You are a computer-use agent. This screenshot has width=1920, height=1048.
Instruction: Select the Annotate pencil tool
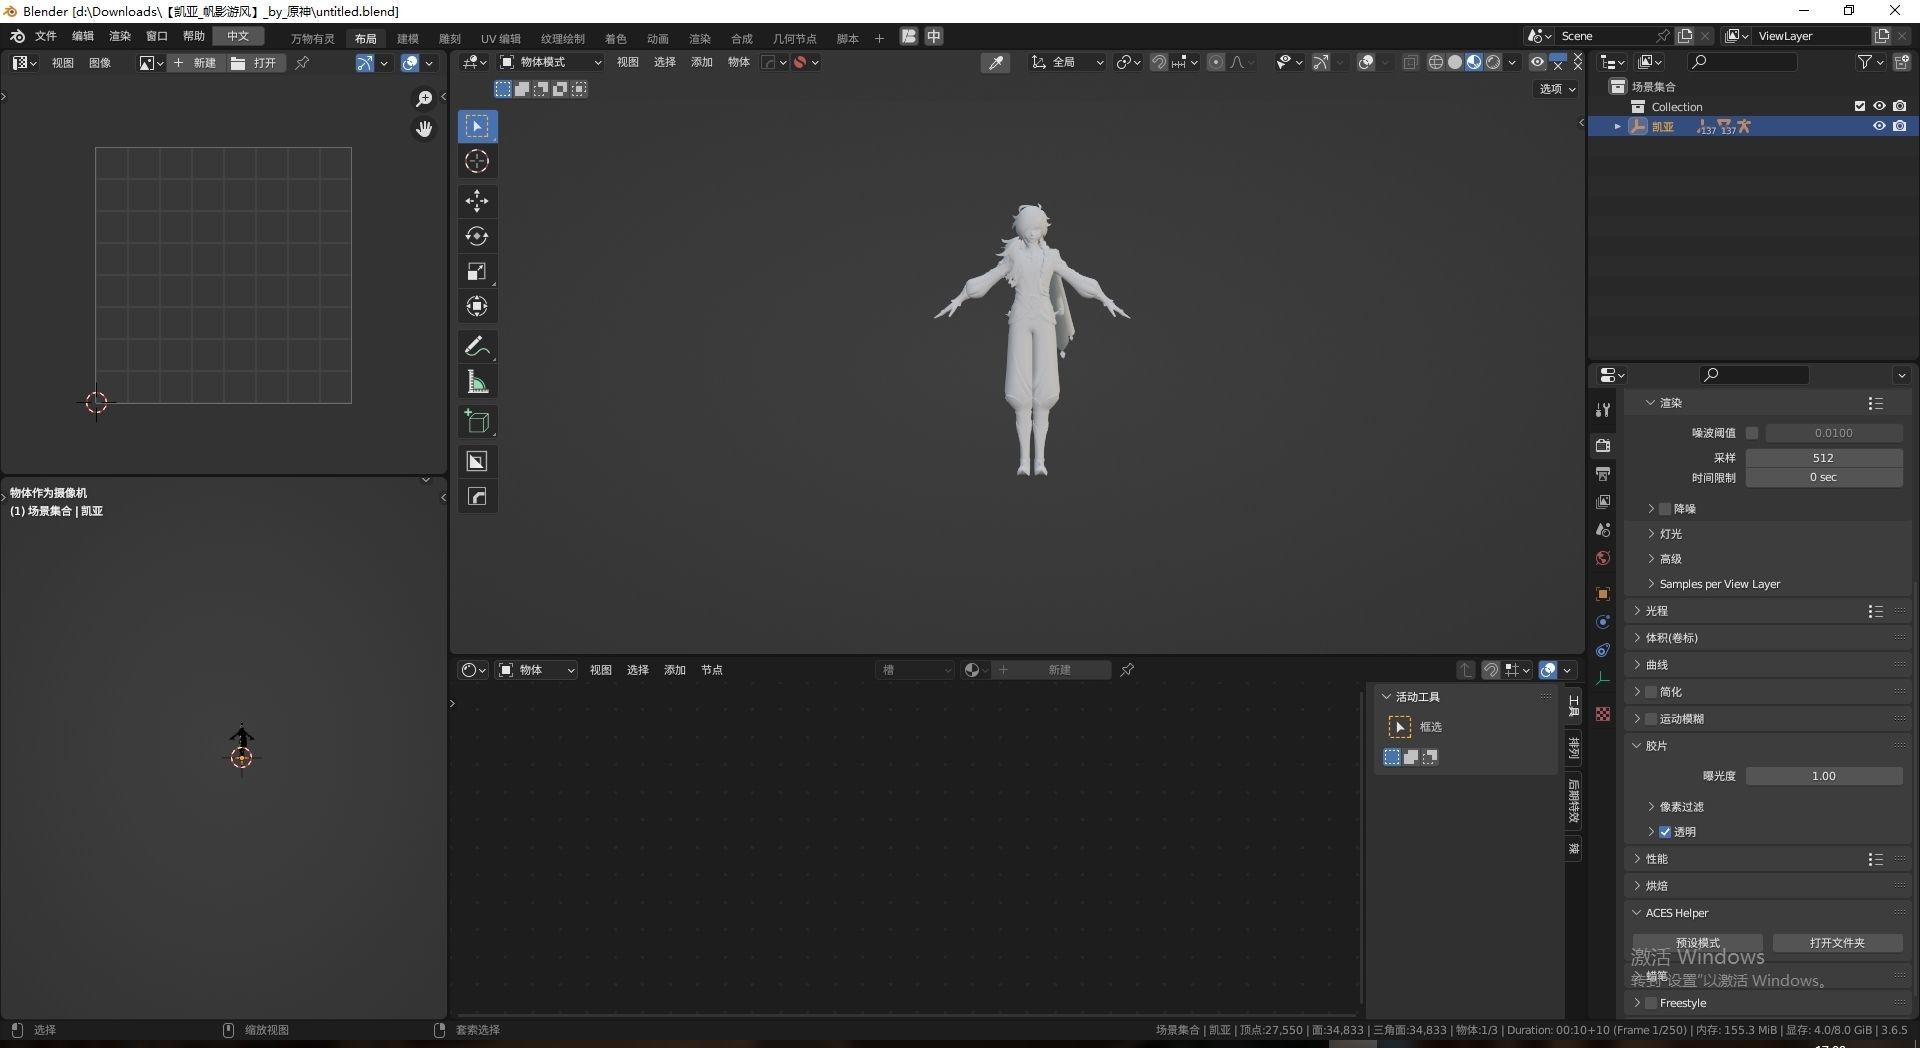(x=477, y=346)
